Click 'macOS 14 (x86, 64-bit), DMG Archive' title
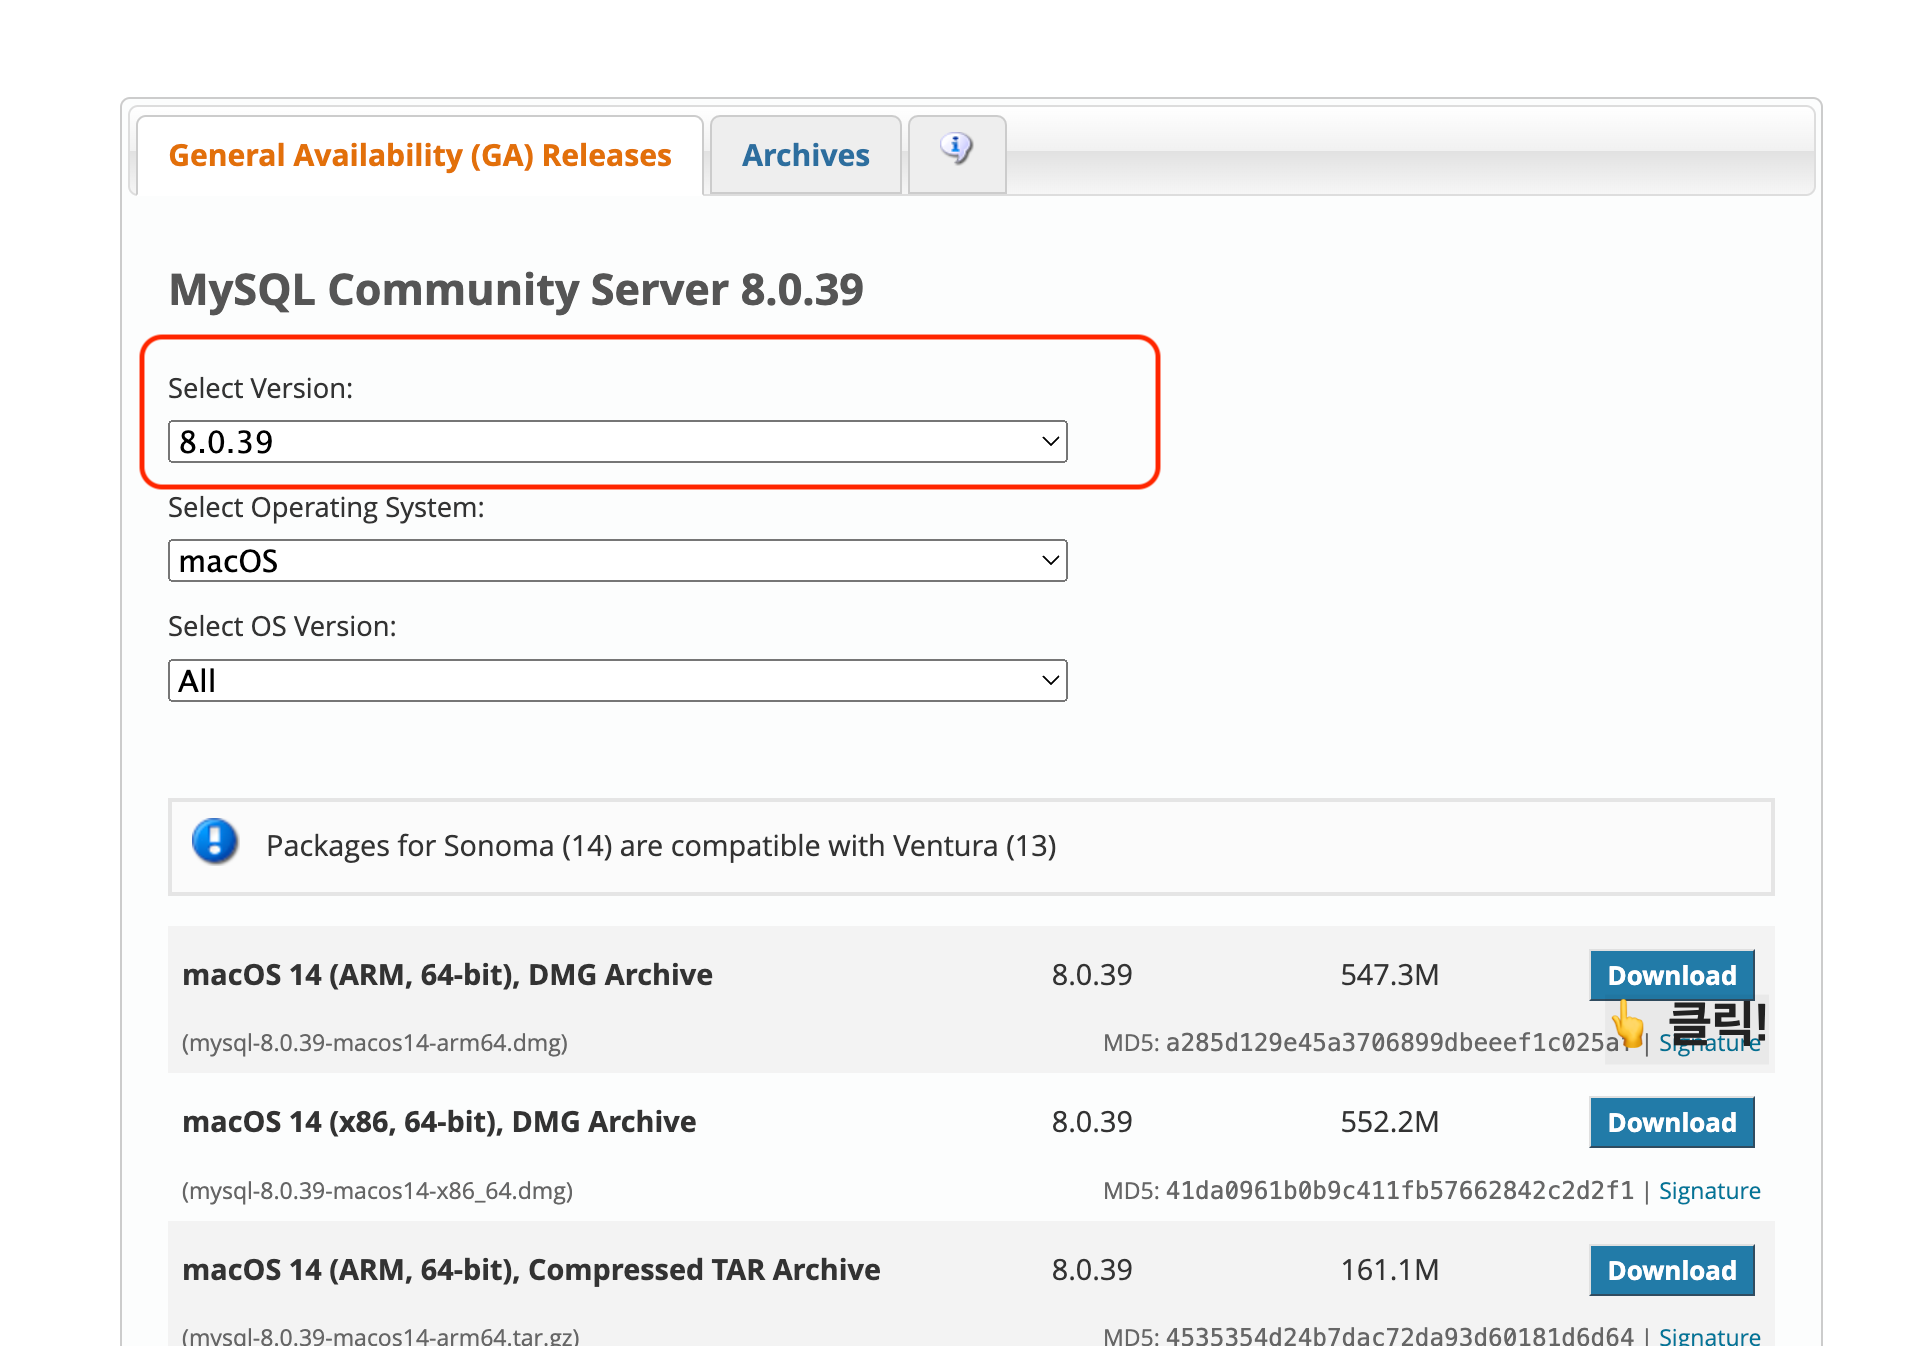1906x1346 pixels. click(x=439, y=1122)
